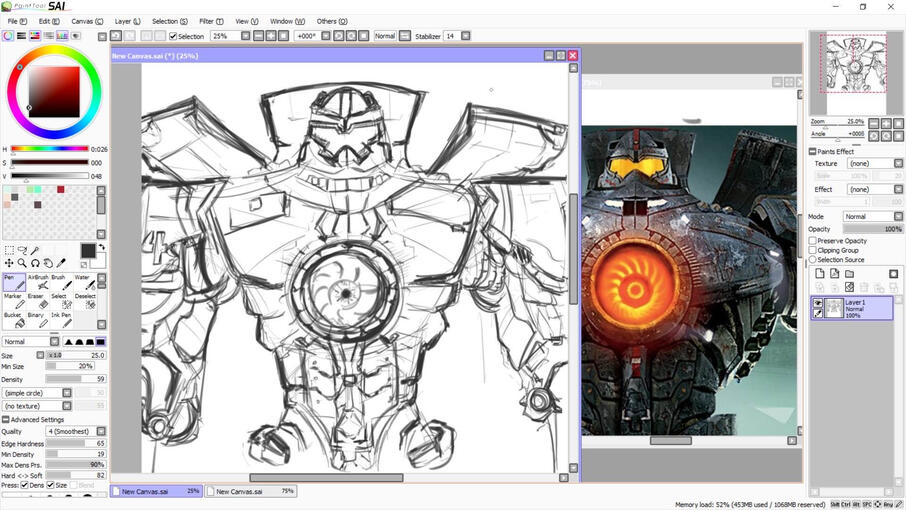Select Layer 1 thumbnail
906x510 pixels.
(x=834, y=308)
